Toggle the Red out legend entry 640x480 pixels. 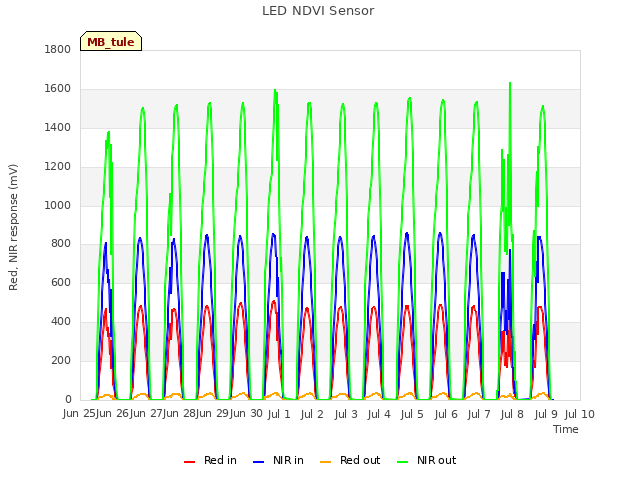(350, 460)
